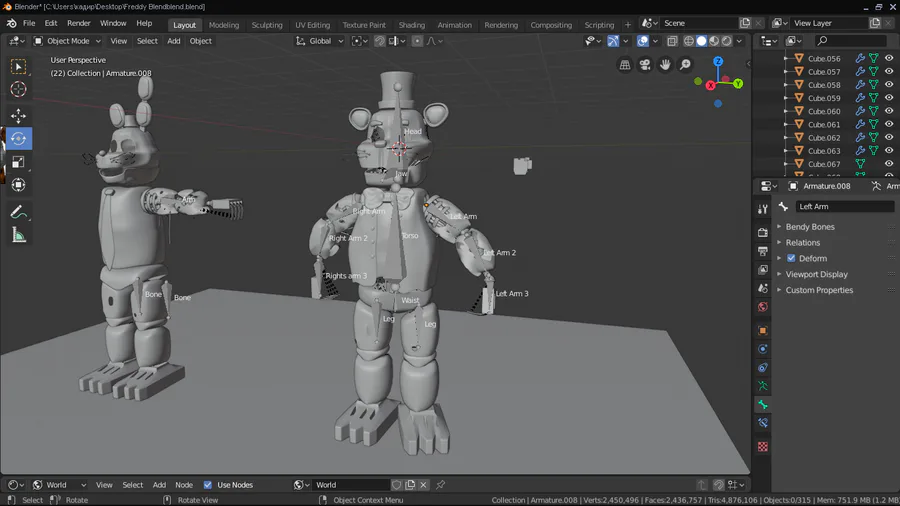Open the Object Mode dropdown
The width and height of the screenshot is (900, 506).
[67, 41]
